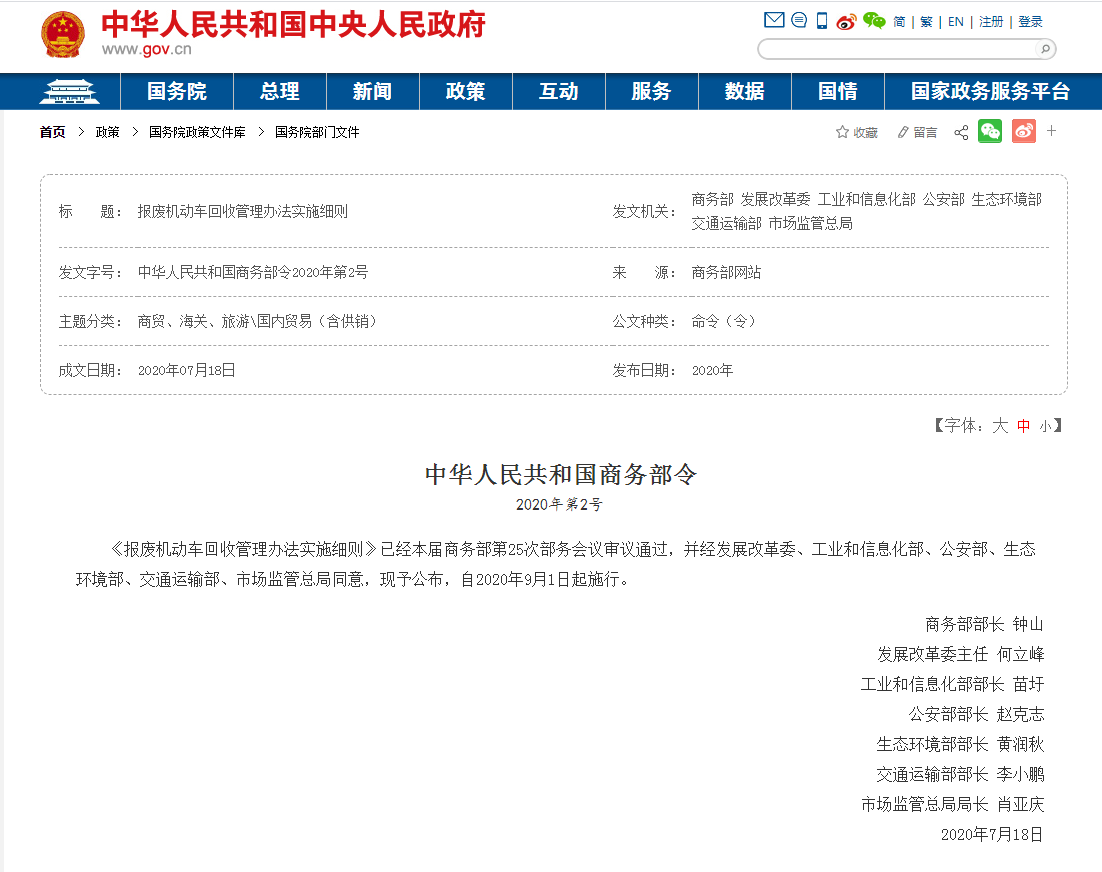Set font size to 大
This screenshot has width=1102, height=872.
[x=1000, y=426]
